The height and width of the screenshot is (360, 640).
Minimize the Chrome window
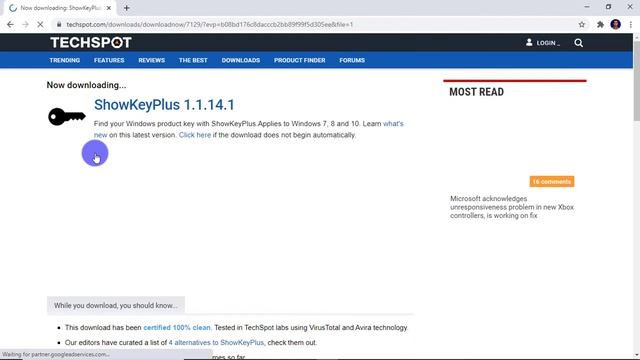coord(587,7)
